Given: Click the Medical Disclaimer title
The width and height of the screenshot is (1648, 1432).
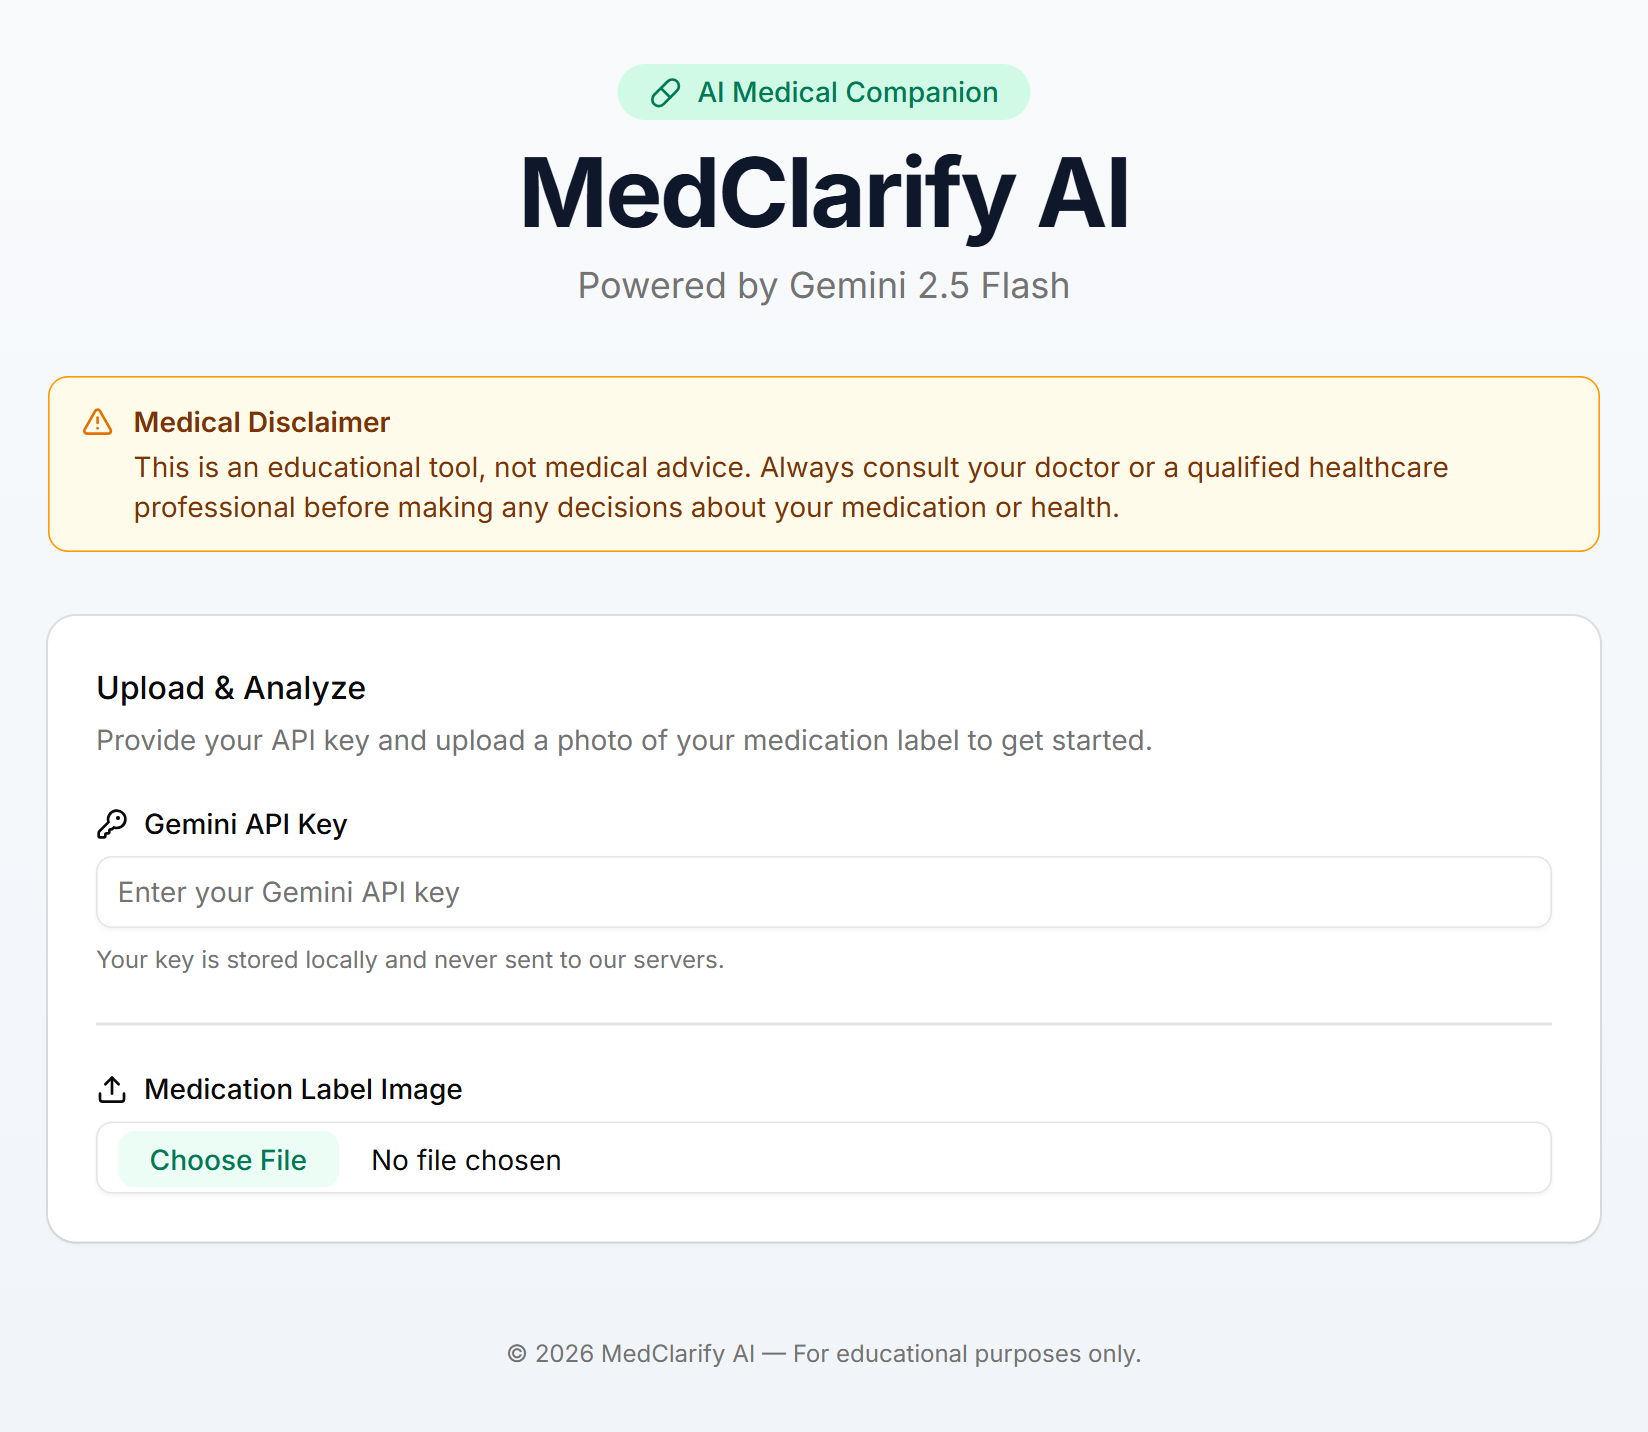Looking at the screenshot, I should 262,422.
